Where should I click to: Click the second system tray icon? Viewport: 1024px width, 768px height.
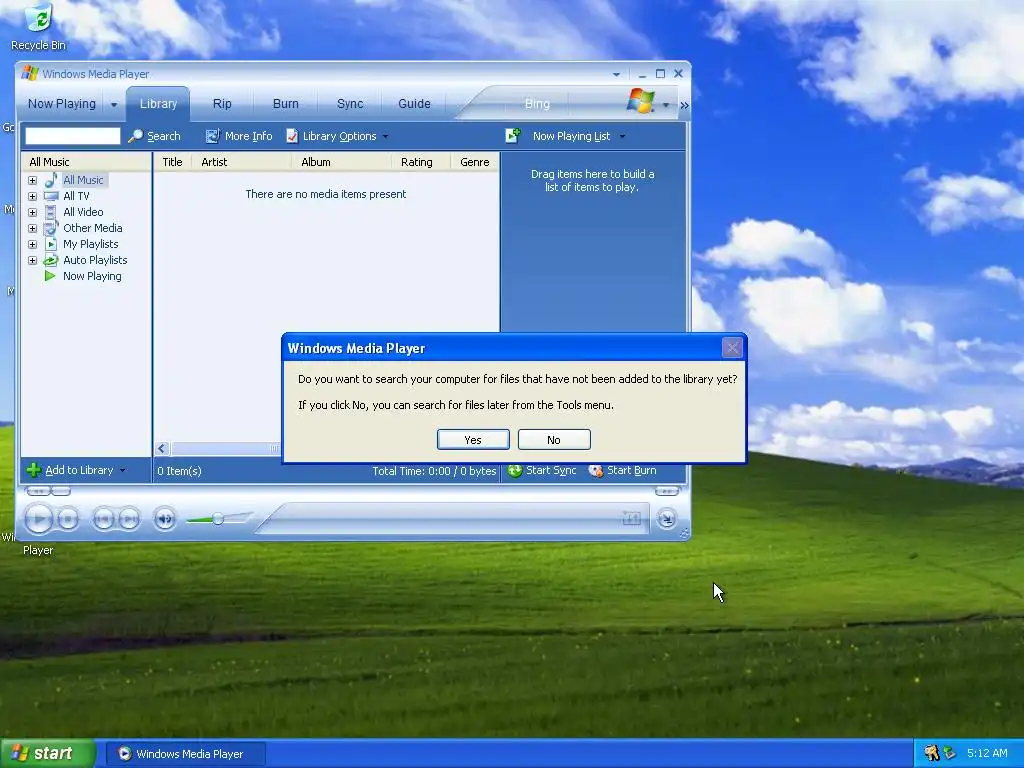[950, 753]
